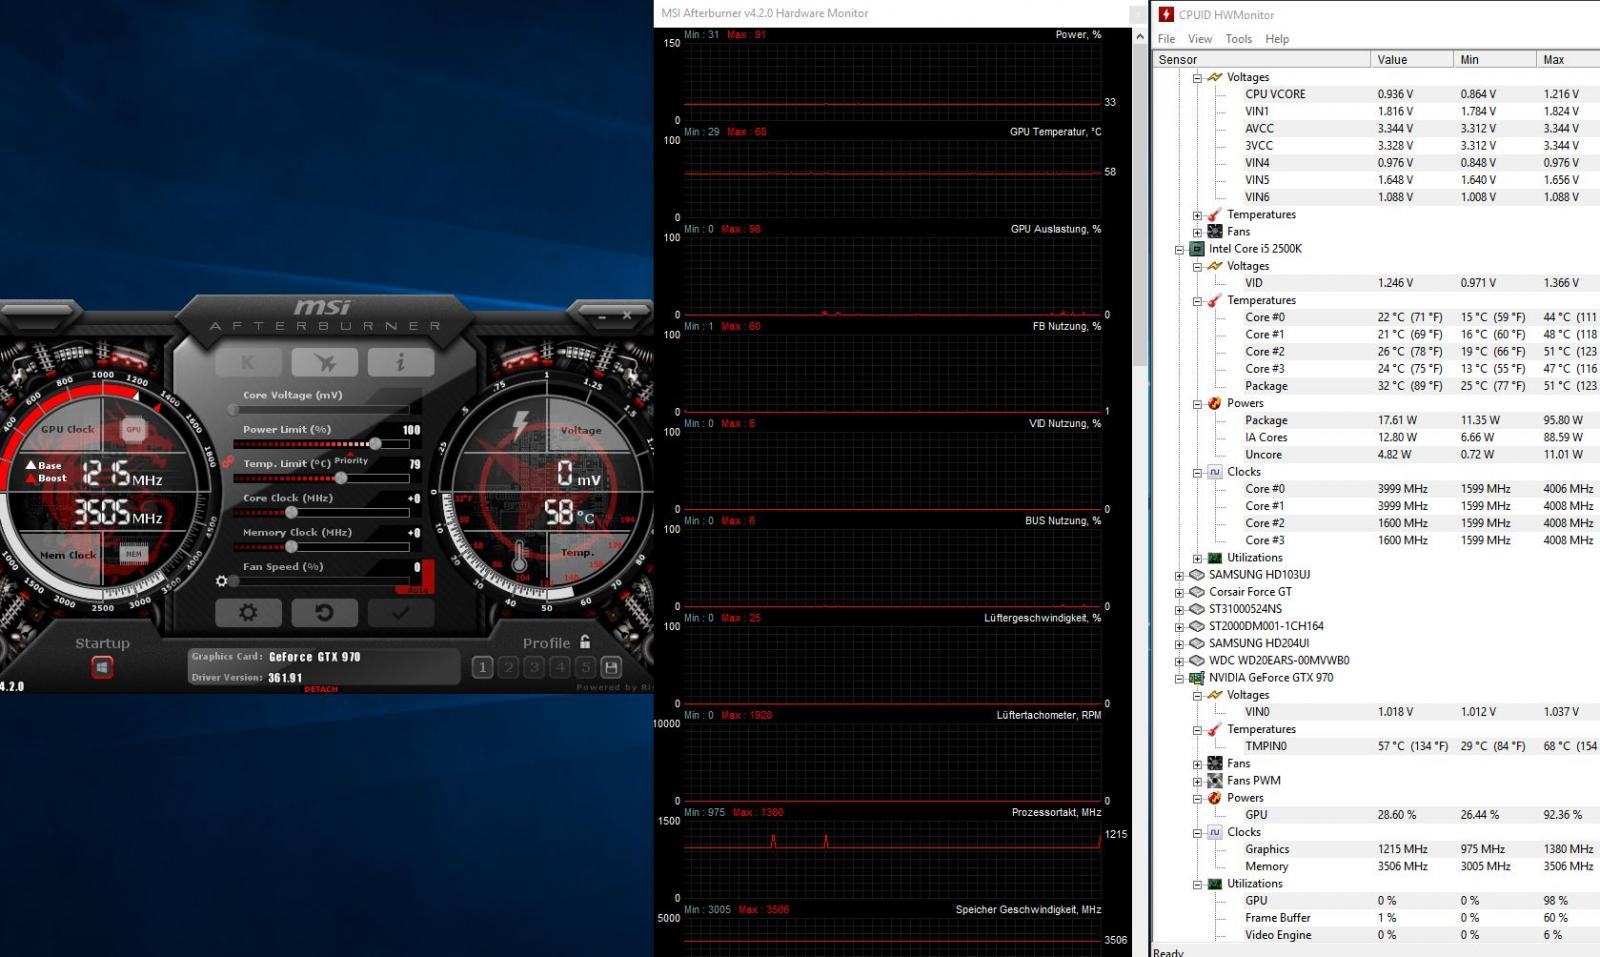Select profile slot 4 in Afterburner
This screenshot has width=1600, height=957.
[x=560, y=667]
